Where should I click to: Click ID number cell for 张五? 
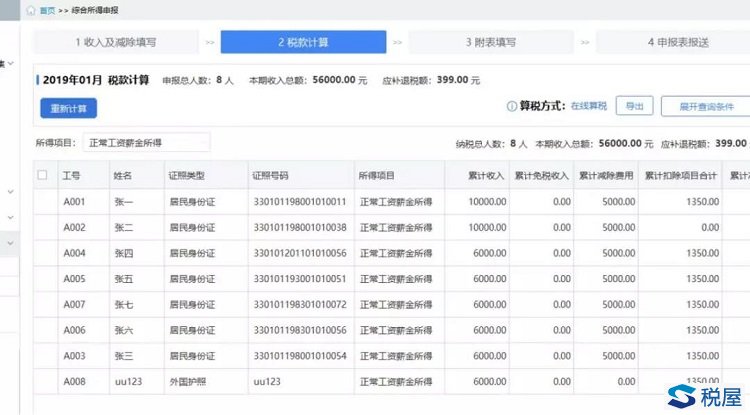tap(299, 278)
